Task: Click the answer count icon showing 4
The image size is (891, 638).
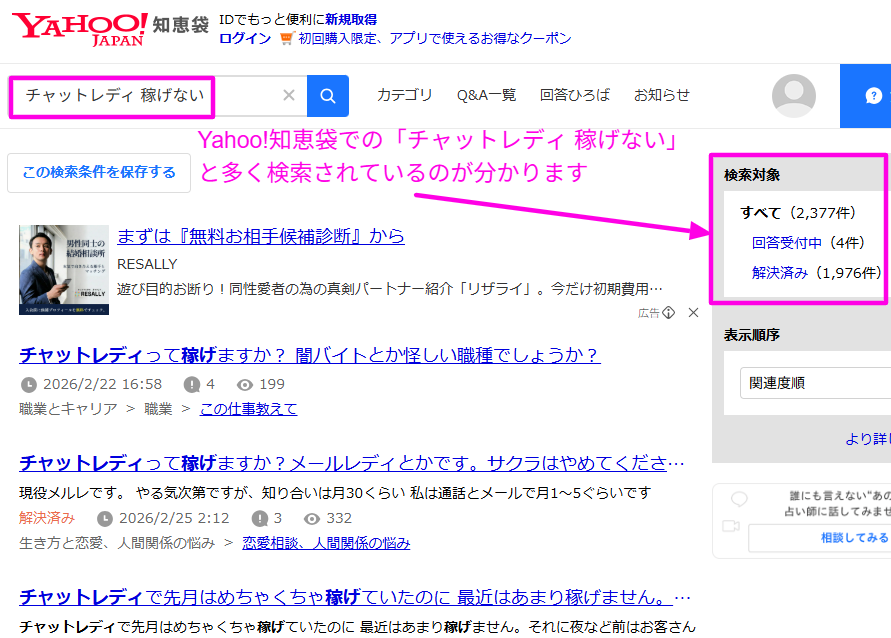Action: tap(191, 385)
